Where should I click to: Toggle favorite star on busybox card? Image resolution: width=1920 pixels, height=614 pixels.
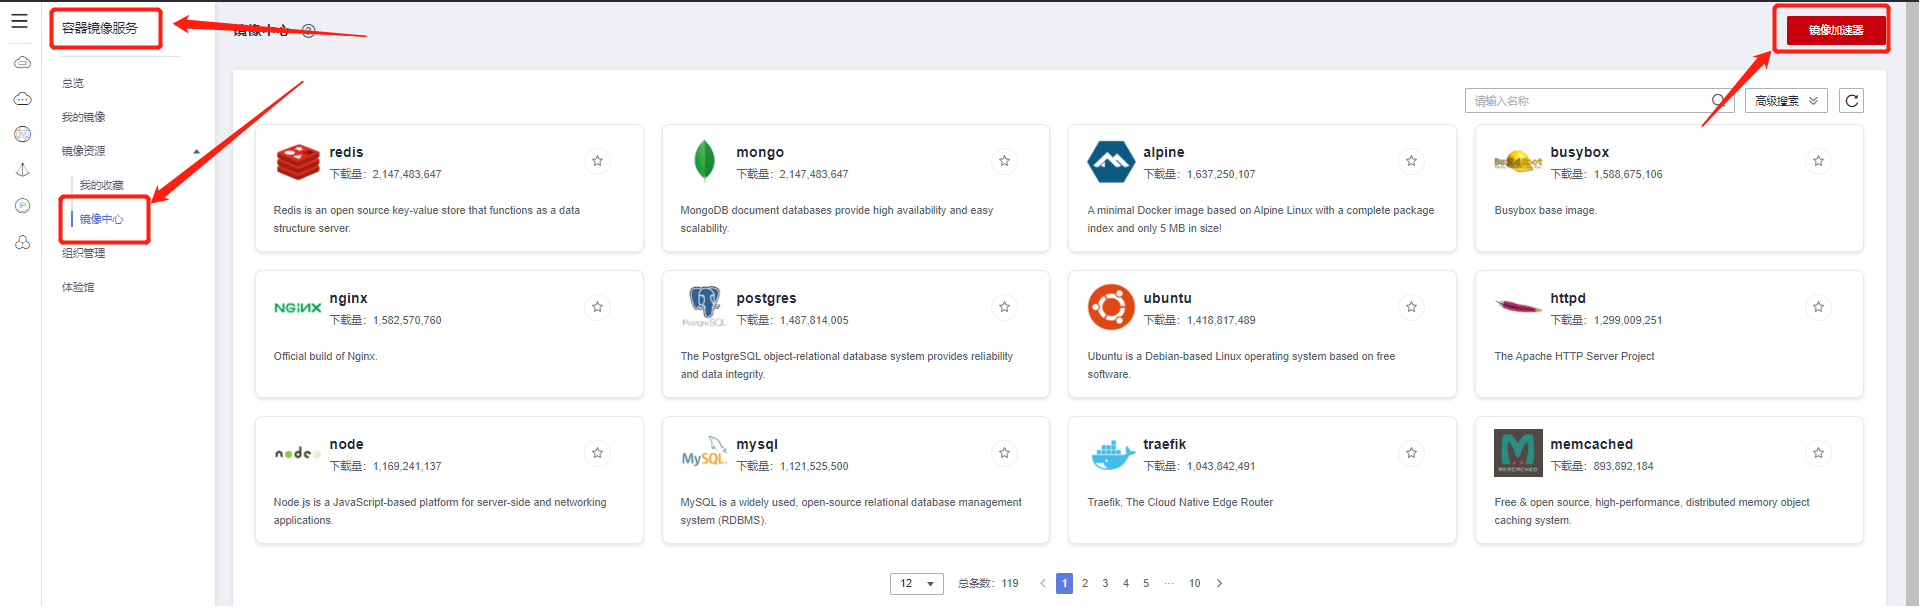coord(1818,161)
